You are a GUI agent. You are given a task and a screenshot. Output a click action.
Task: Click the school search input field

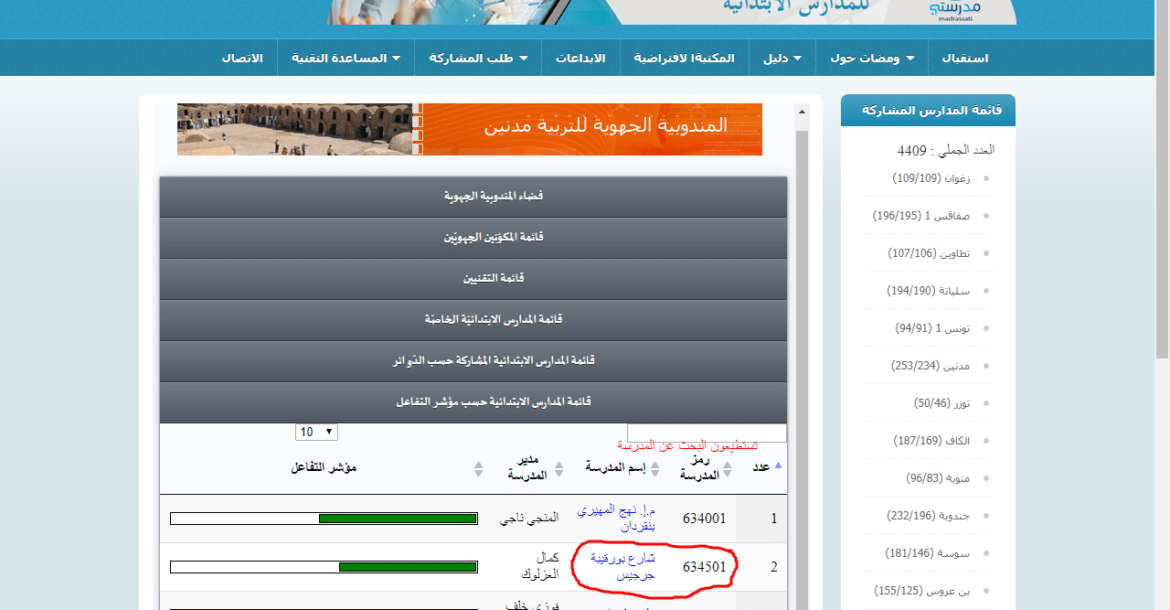tap(706, 432)
